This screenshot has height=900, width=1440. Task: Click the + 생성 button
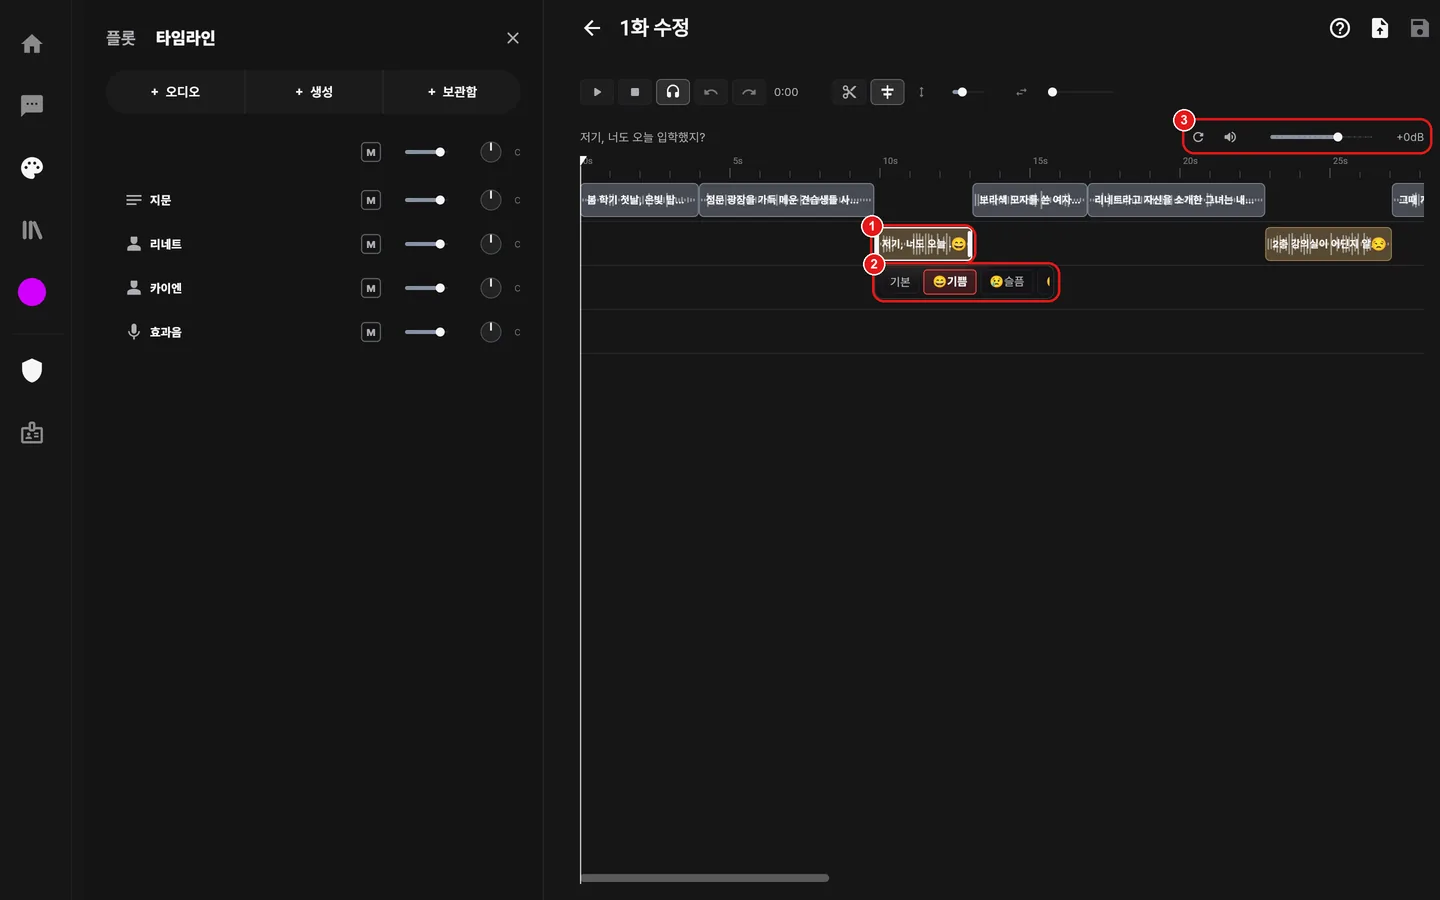tap(313, 92)
